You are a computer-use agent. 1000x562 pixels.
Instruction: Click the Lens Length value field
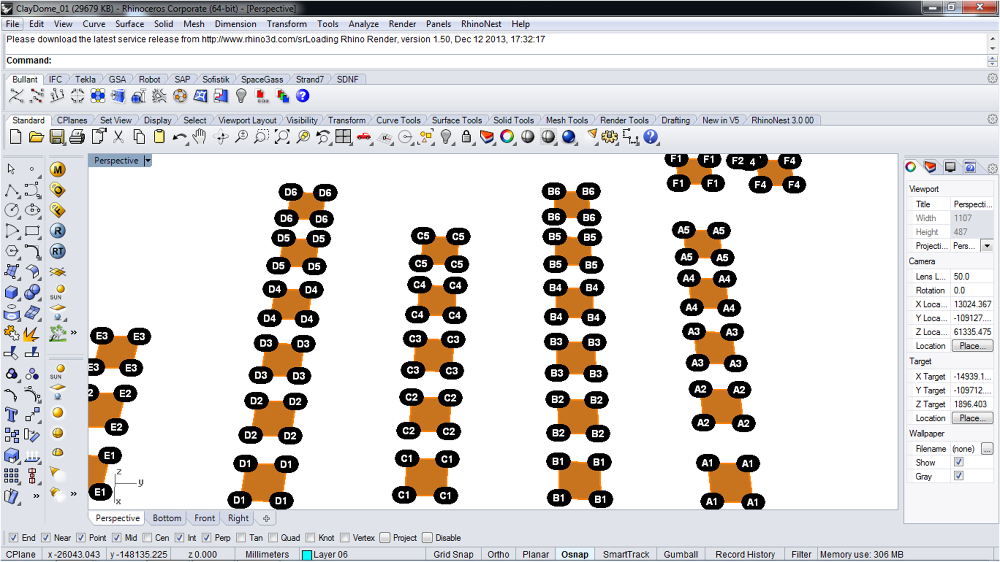click(972, 276)
